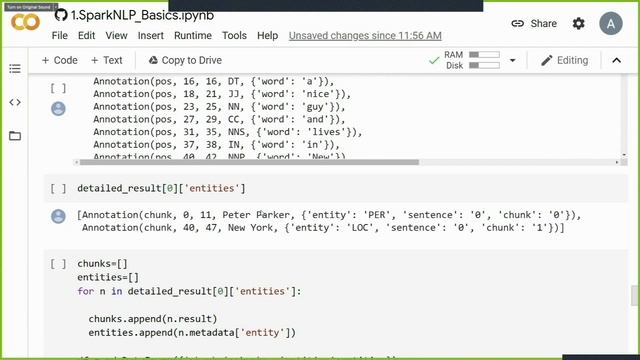
Task: Click the notebook title 1.SparkNLP_Basics.ipynb
Action: click(142, 15)
